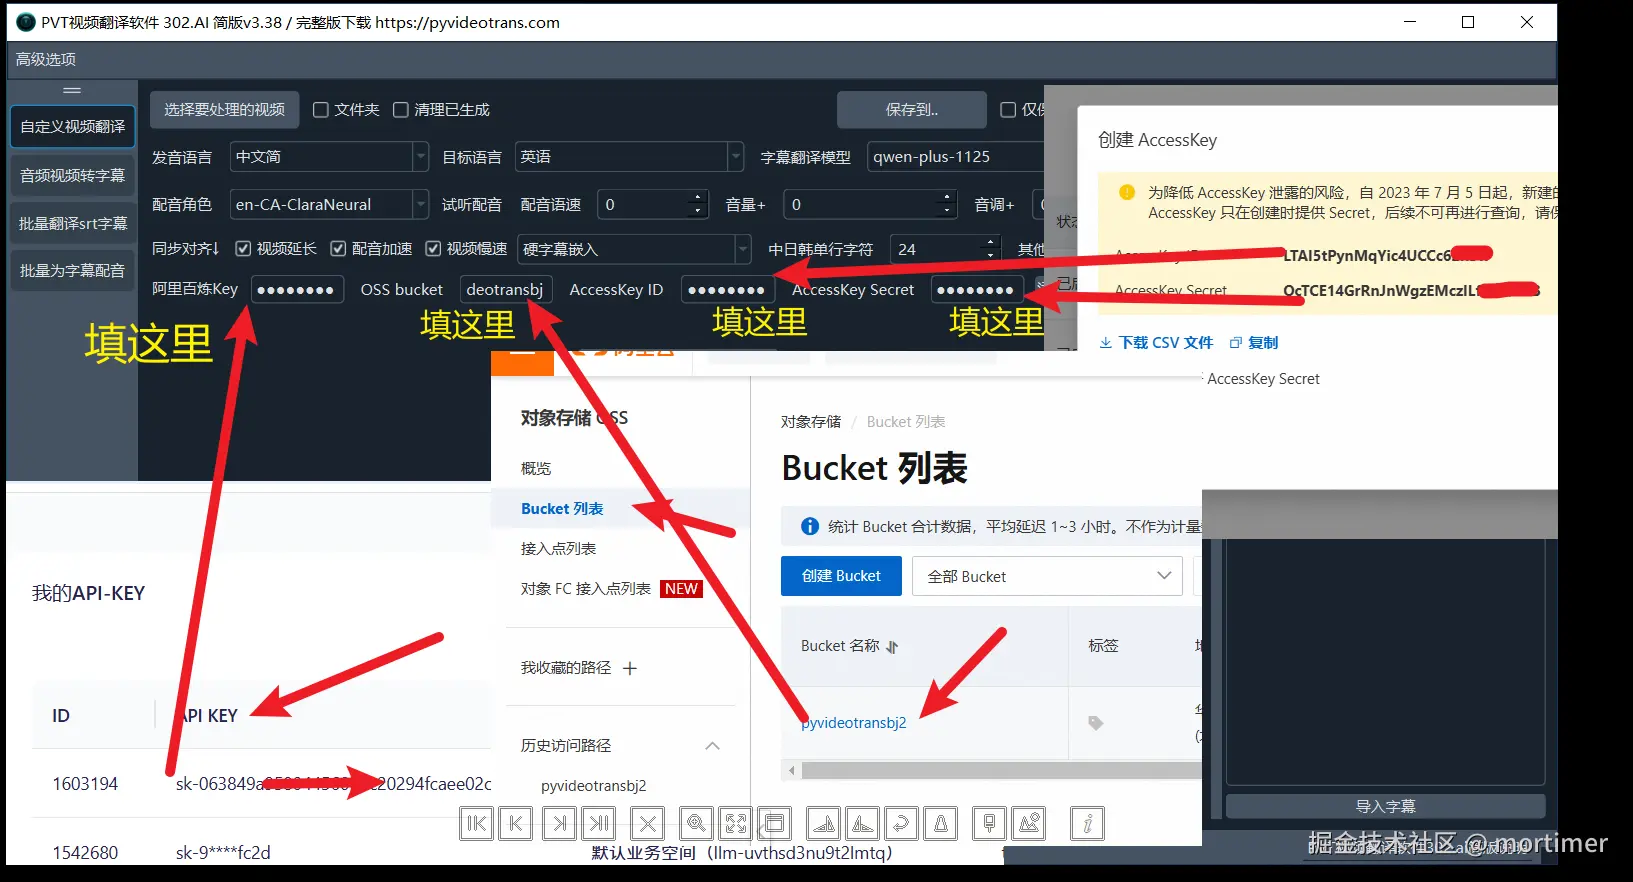Open the 硬字幕嵌入 dropdown
Screen dimensions: 1633x882
pos(635,249)
